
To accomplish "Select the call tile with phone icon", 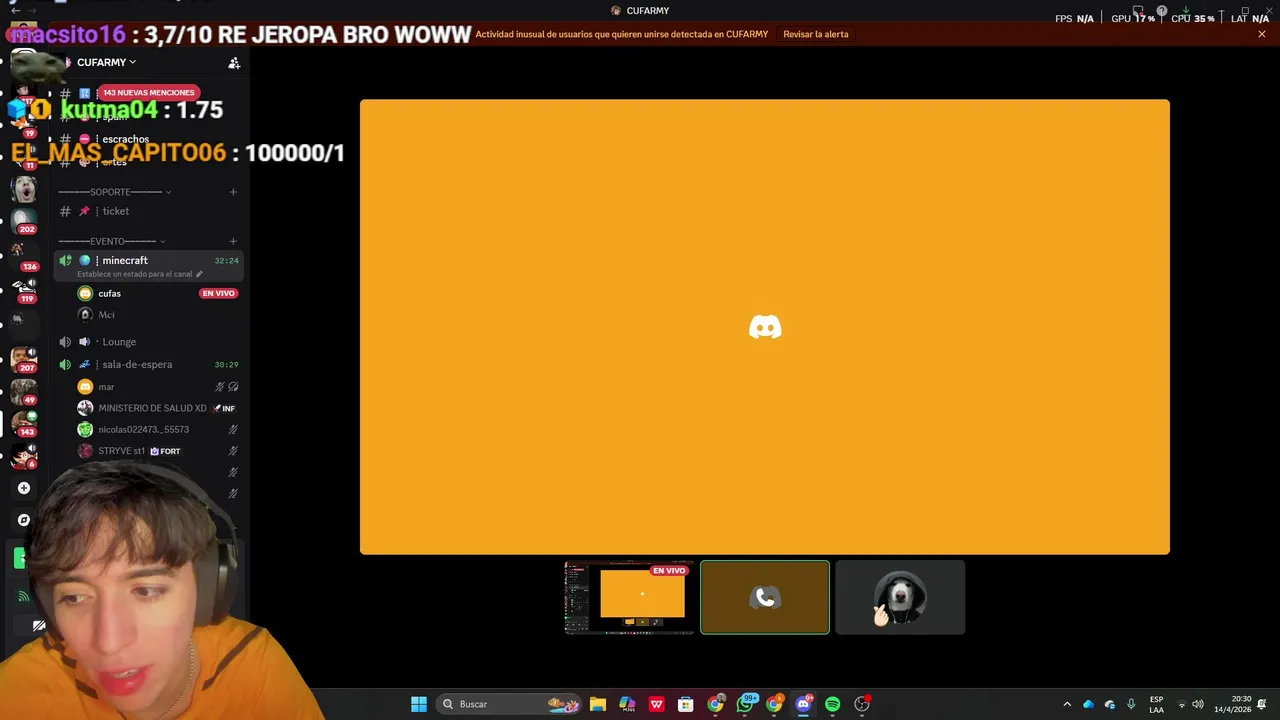I will click(765, 597).
